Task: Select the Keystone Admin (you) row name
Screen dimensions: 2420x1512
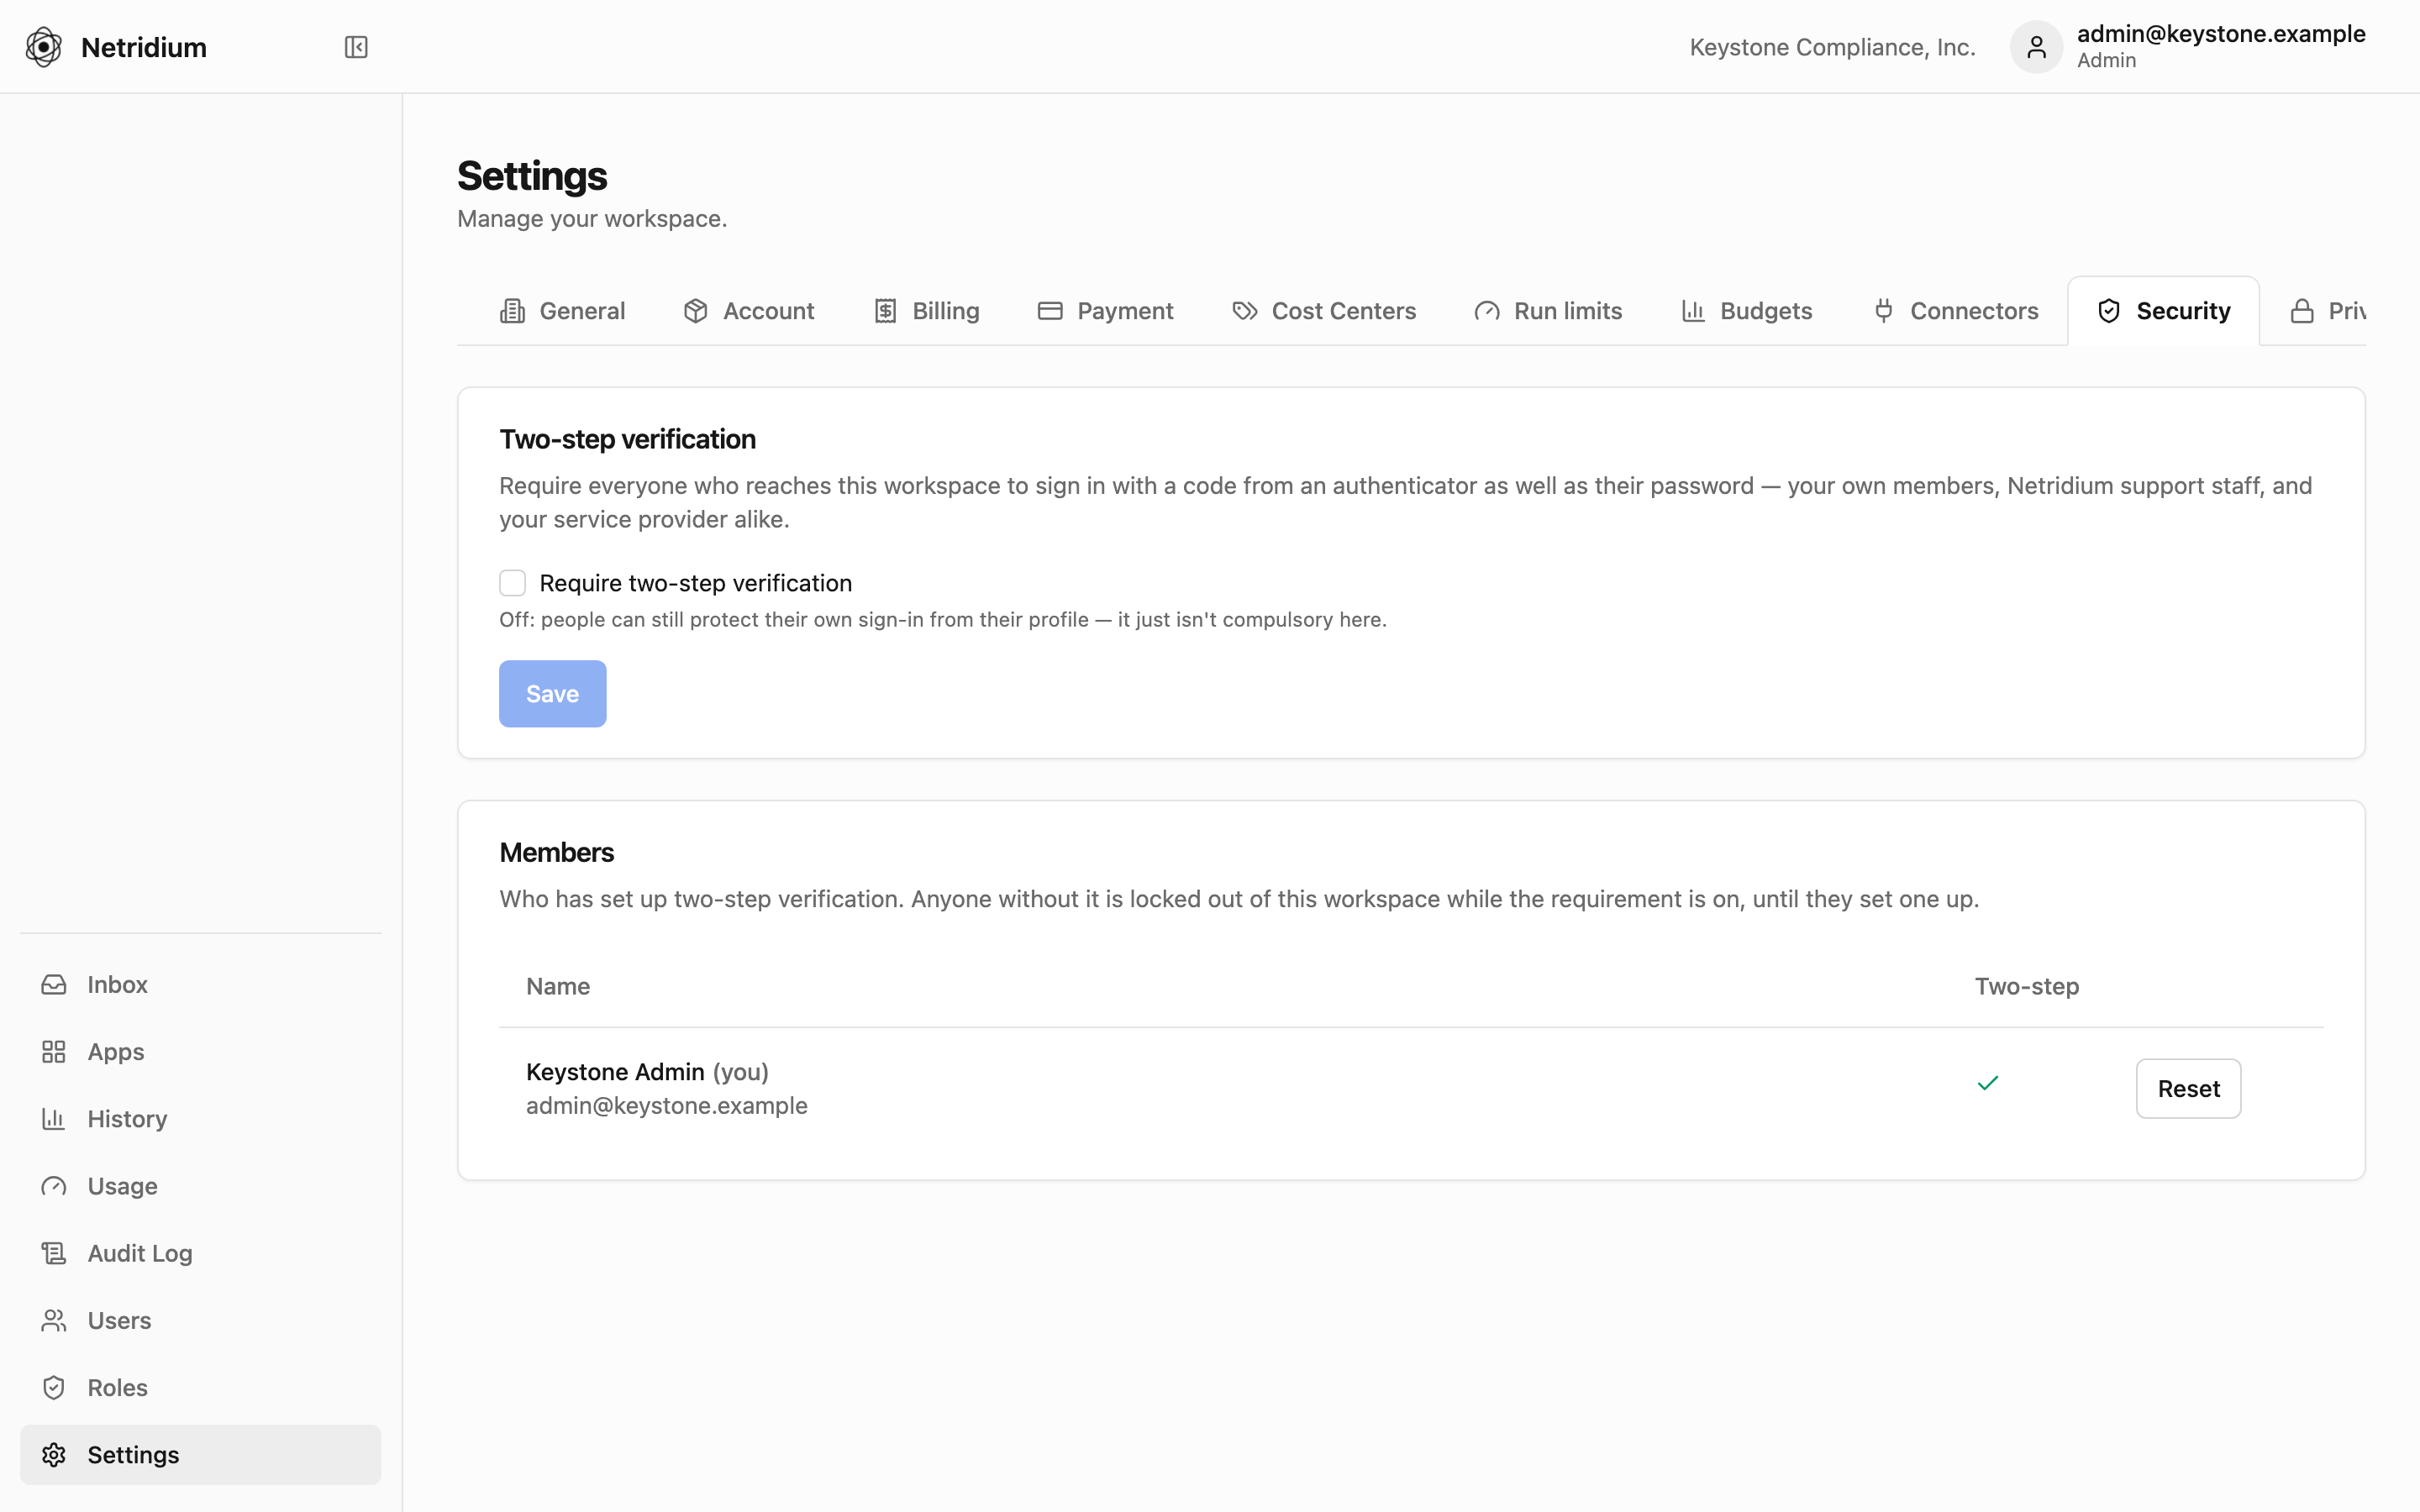Action: (647, 1072)
